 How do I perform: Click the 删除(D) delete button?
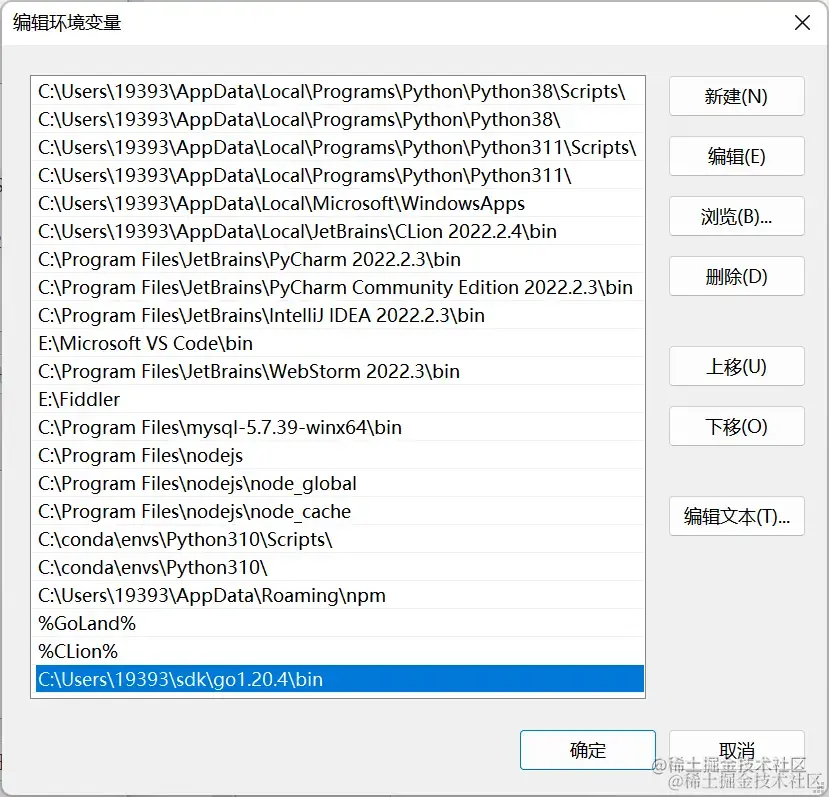pyautogui.click(x=736, y=276)
